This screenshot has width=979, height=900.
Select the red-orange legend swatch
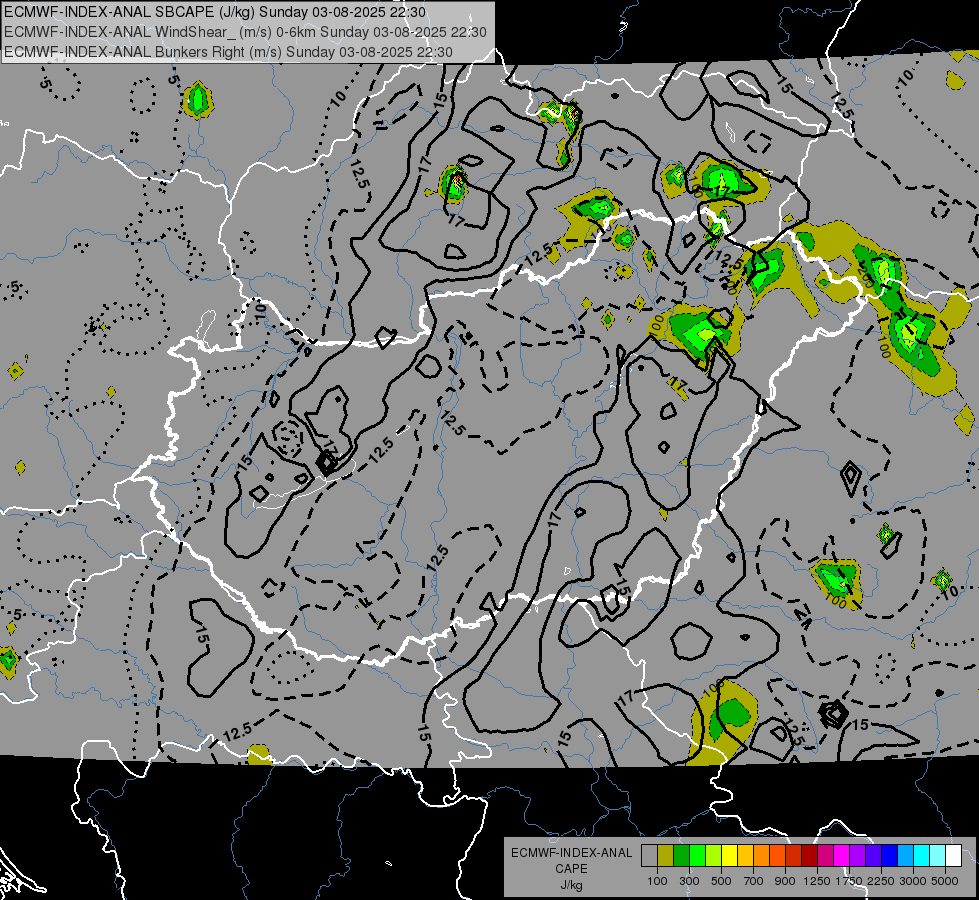(777, 856)
